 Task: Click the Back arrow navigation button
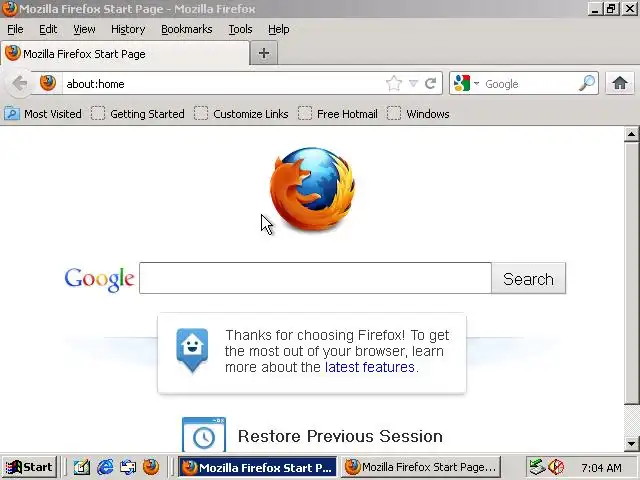[19, 84]
